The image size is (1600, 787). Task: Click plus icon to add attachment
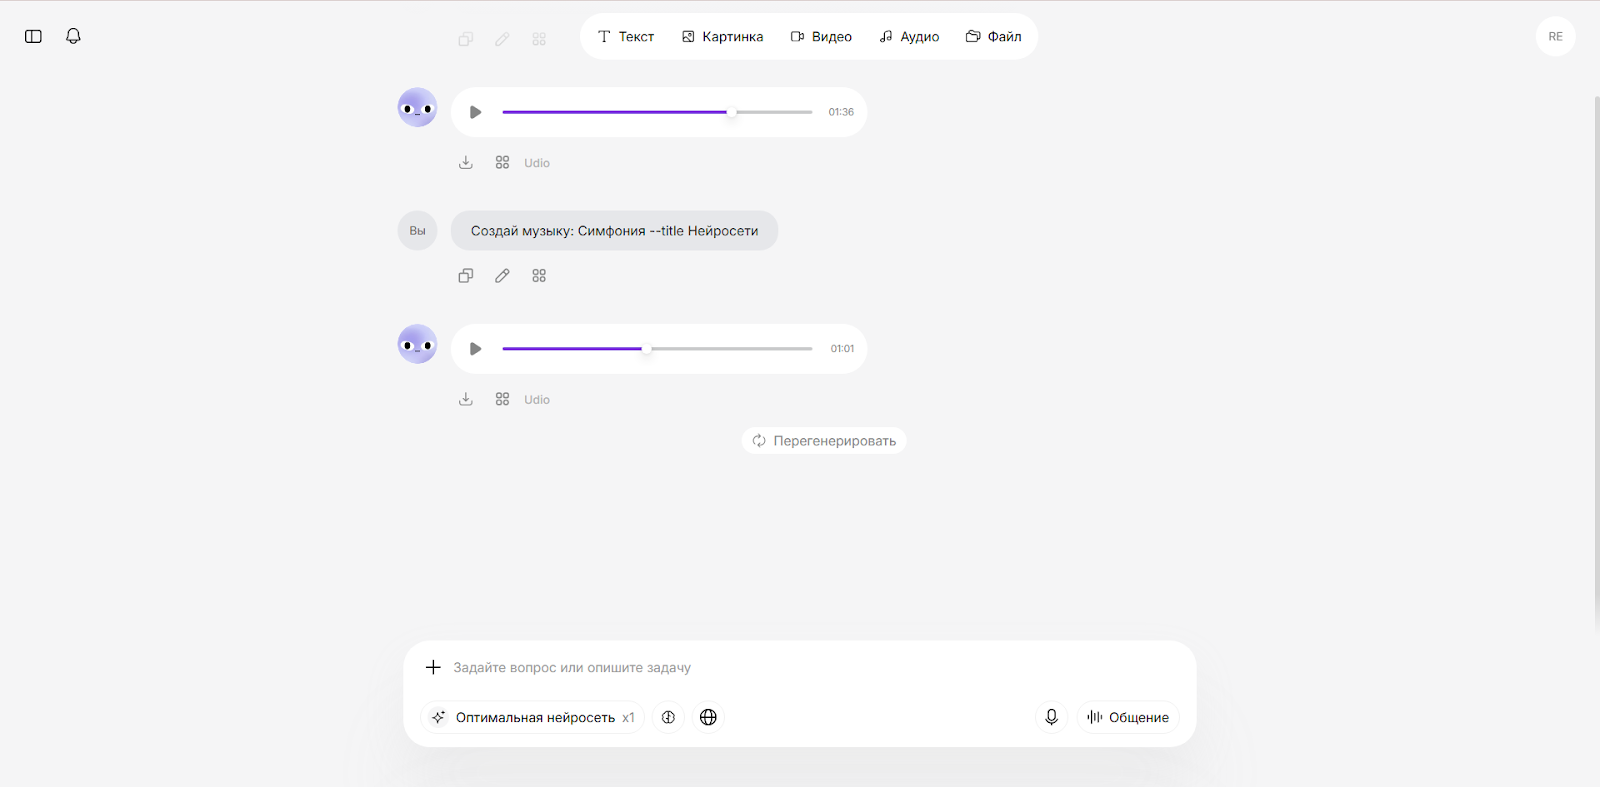[433, 667]
